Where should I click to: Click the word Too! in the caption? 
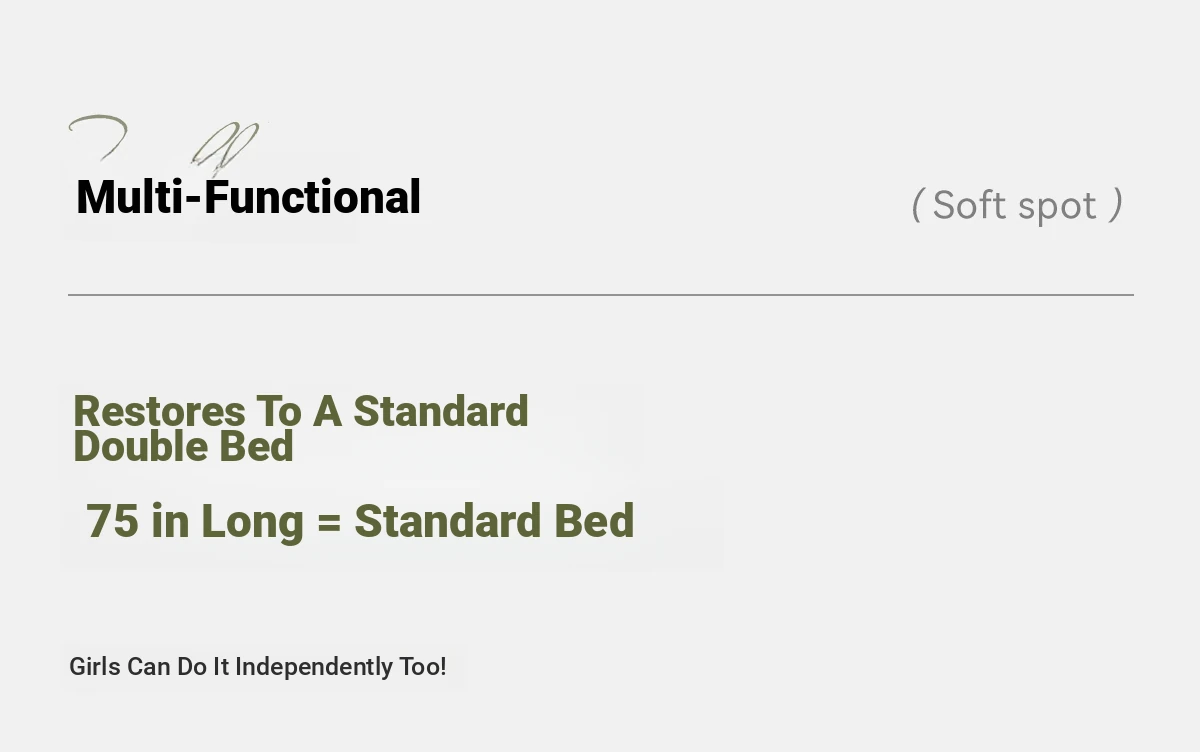[423, 666]
